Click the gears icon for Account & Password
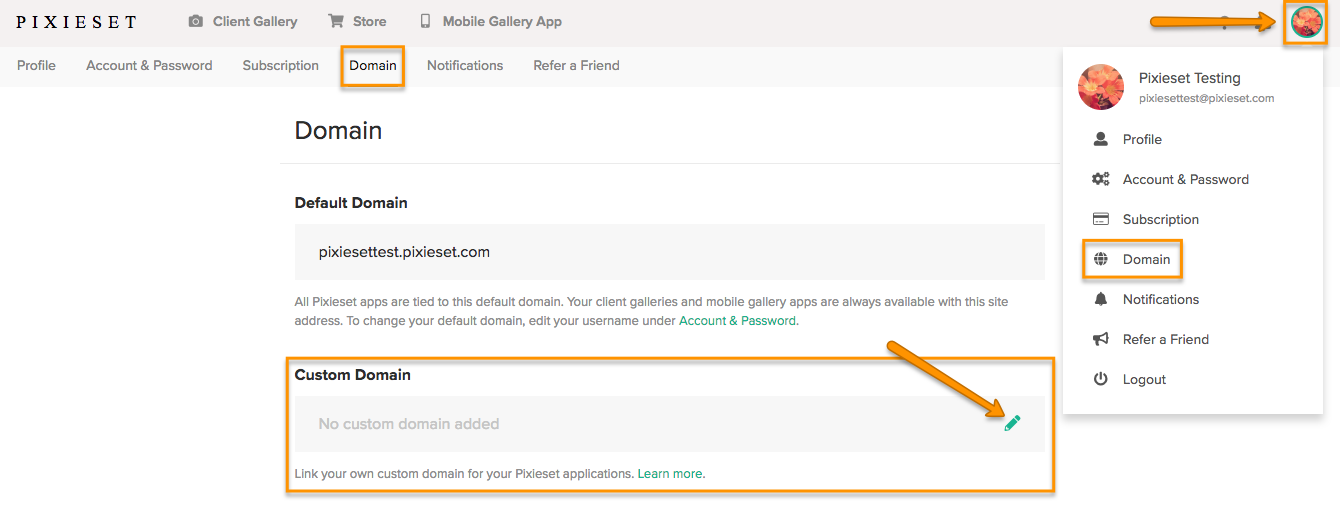Viewport: 1340px width, 513px height. [1101, 179]
